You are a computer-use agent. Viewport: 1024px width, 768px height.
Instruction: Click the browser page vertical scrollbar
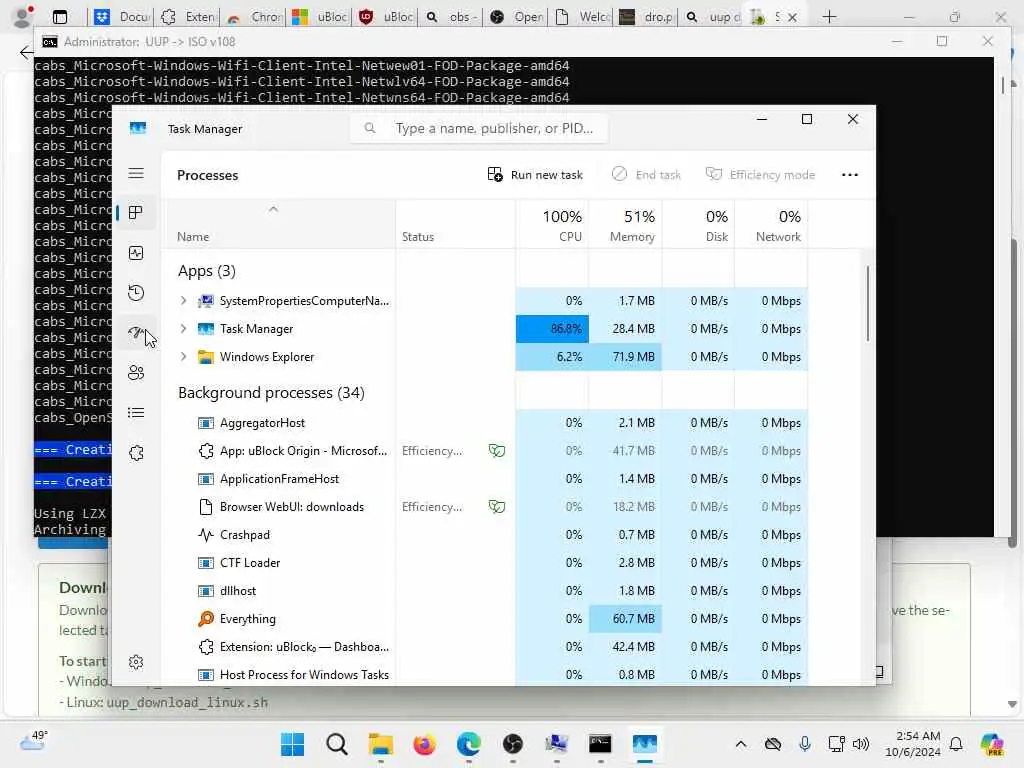coord(1013,392)
